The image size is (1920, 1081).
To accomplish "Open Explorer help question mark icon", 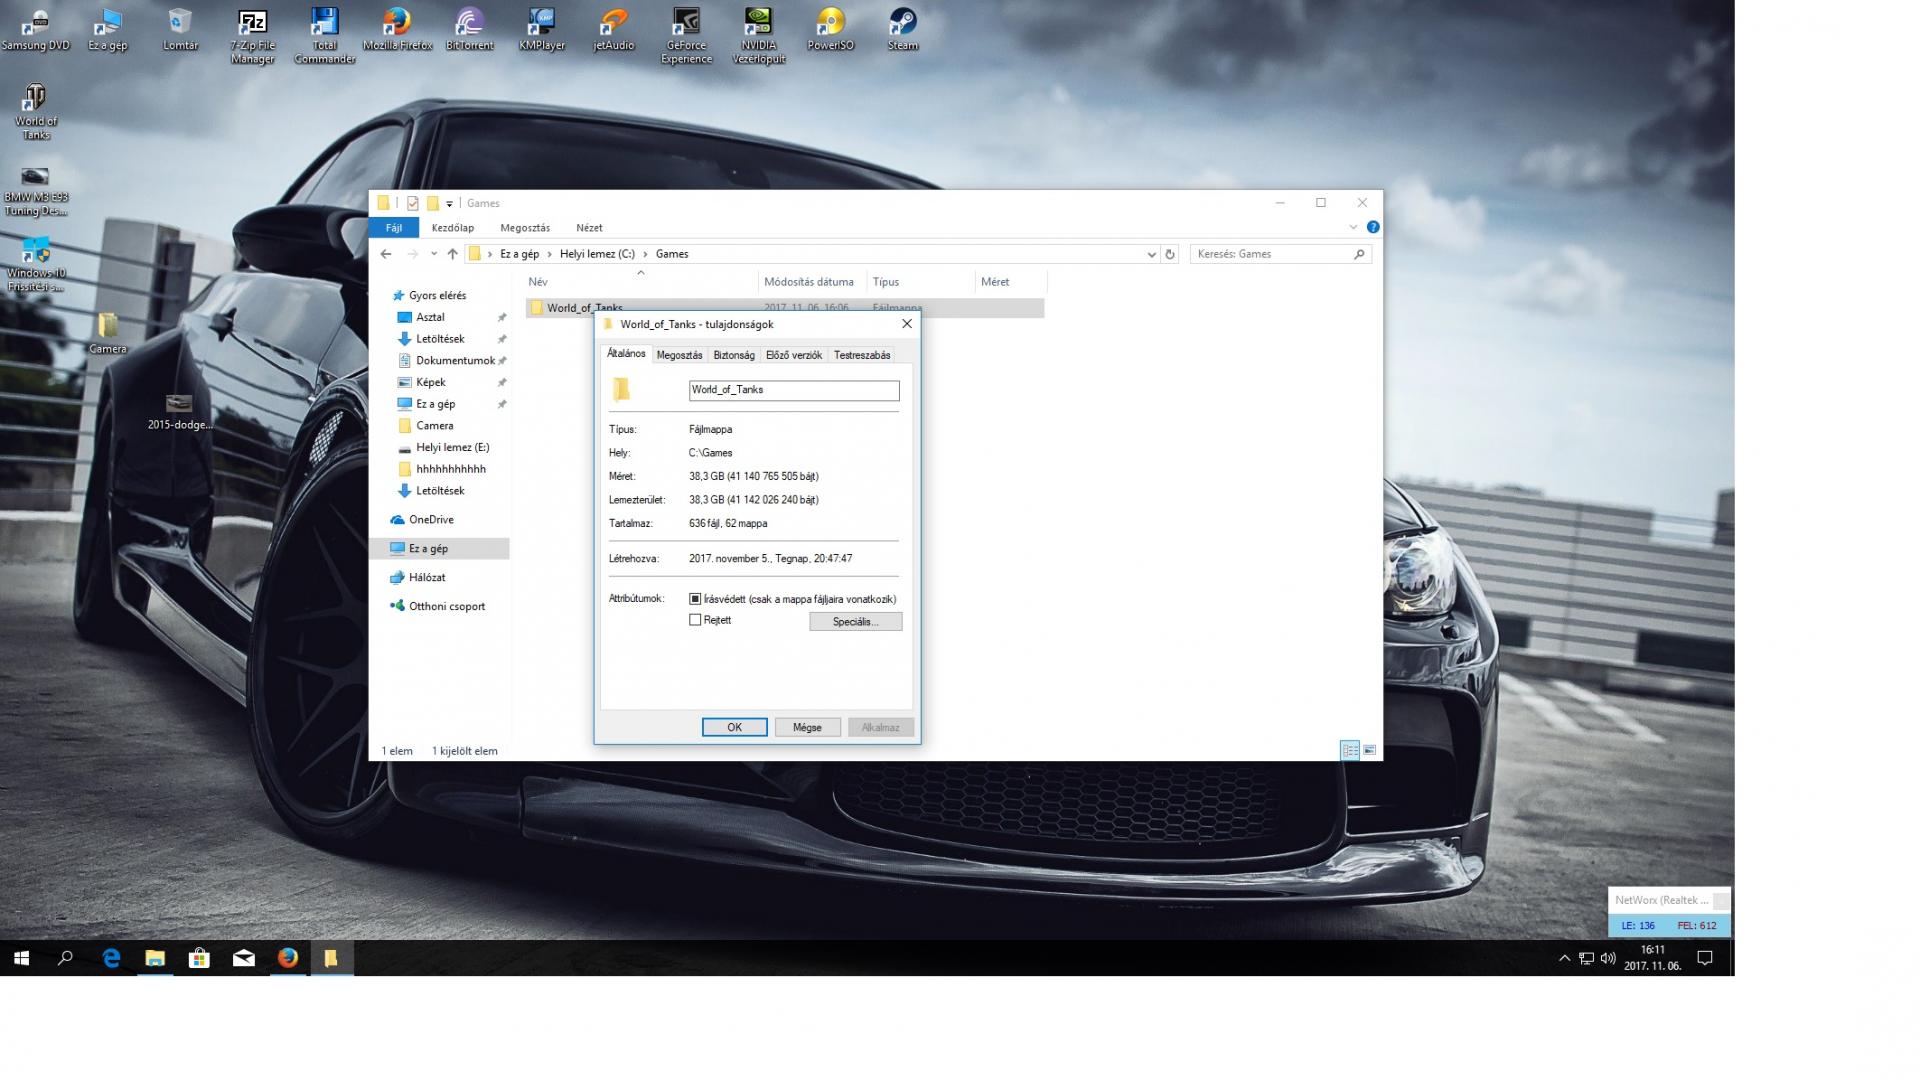I will tap(1373, 227).
